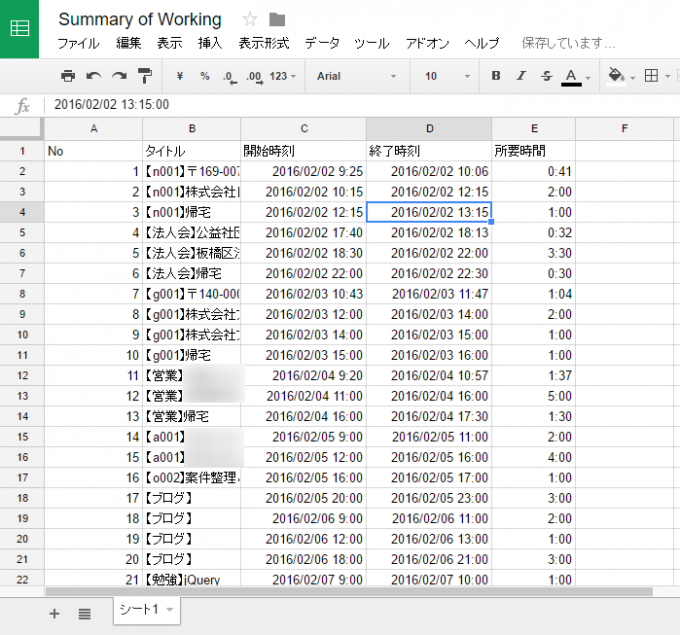
Task: Click the Summary of Working title
Action: [140, 20]
